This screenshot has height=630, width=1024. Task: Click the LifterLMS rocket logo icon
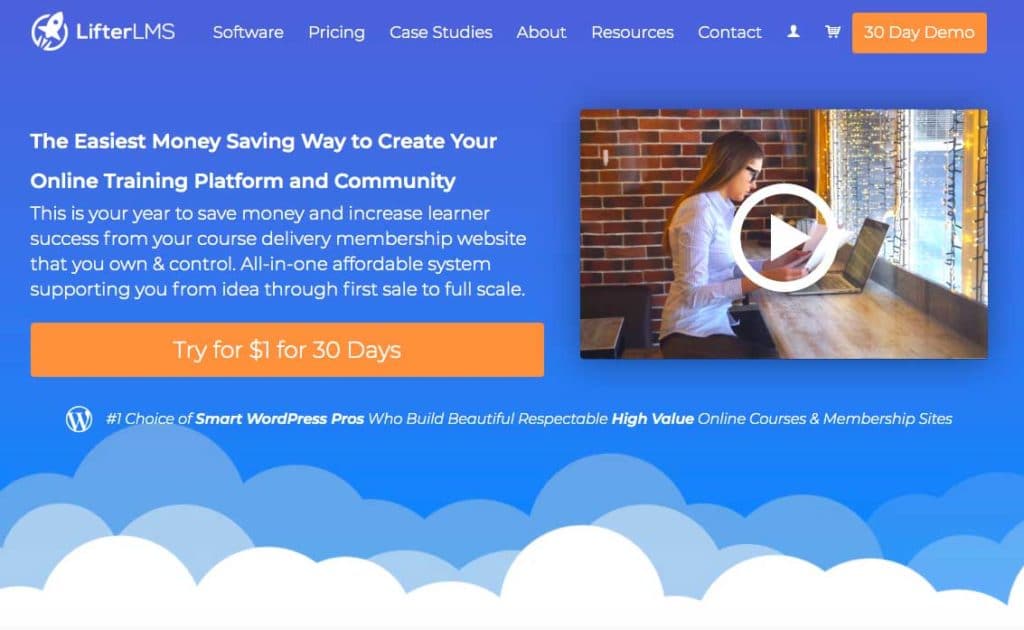[x=50, y=31]
